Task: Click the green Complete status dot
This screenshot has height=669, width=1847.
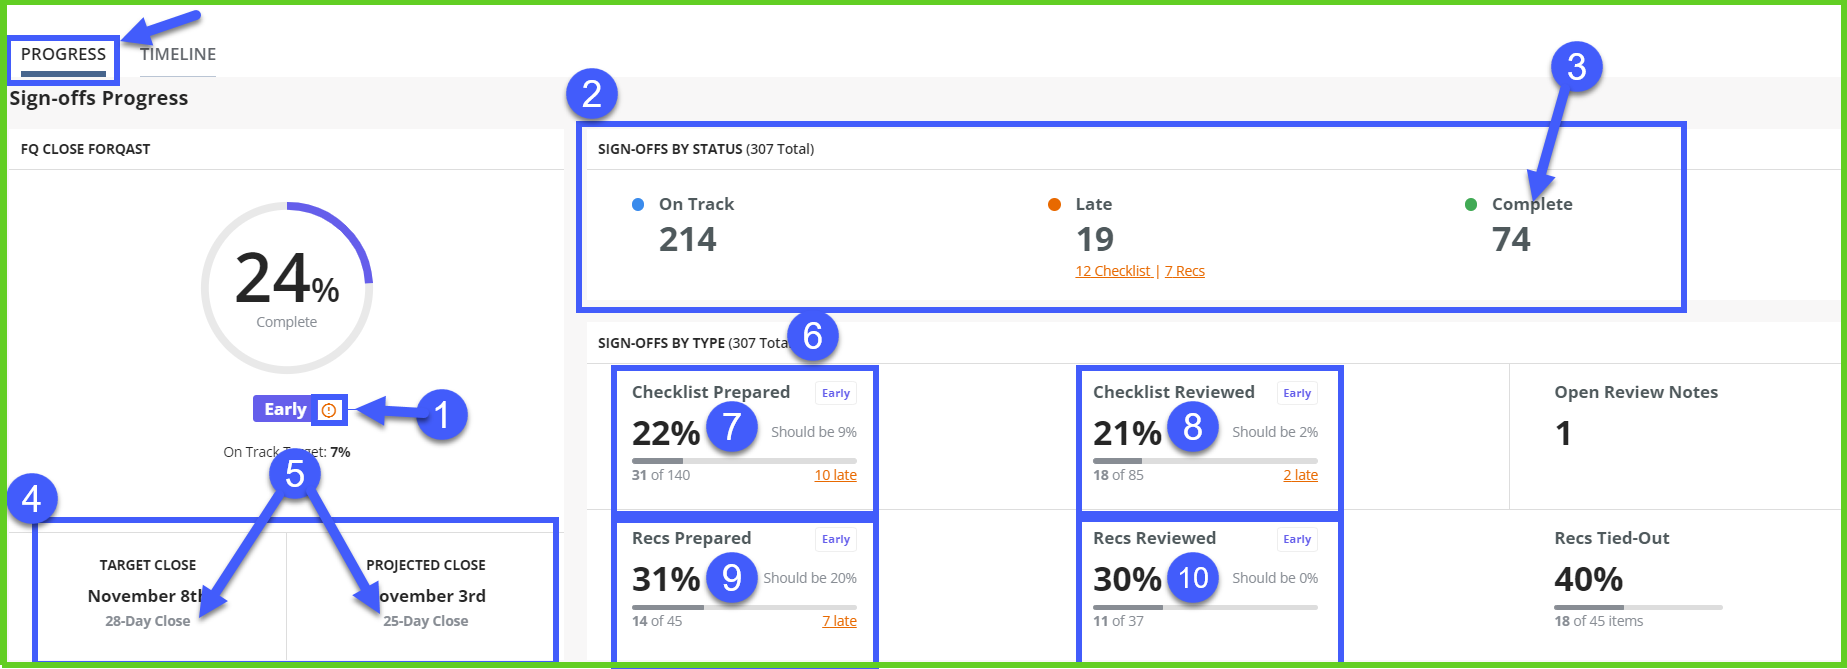Action: [1471, 205]
